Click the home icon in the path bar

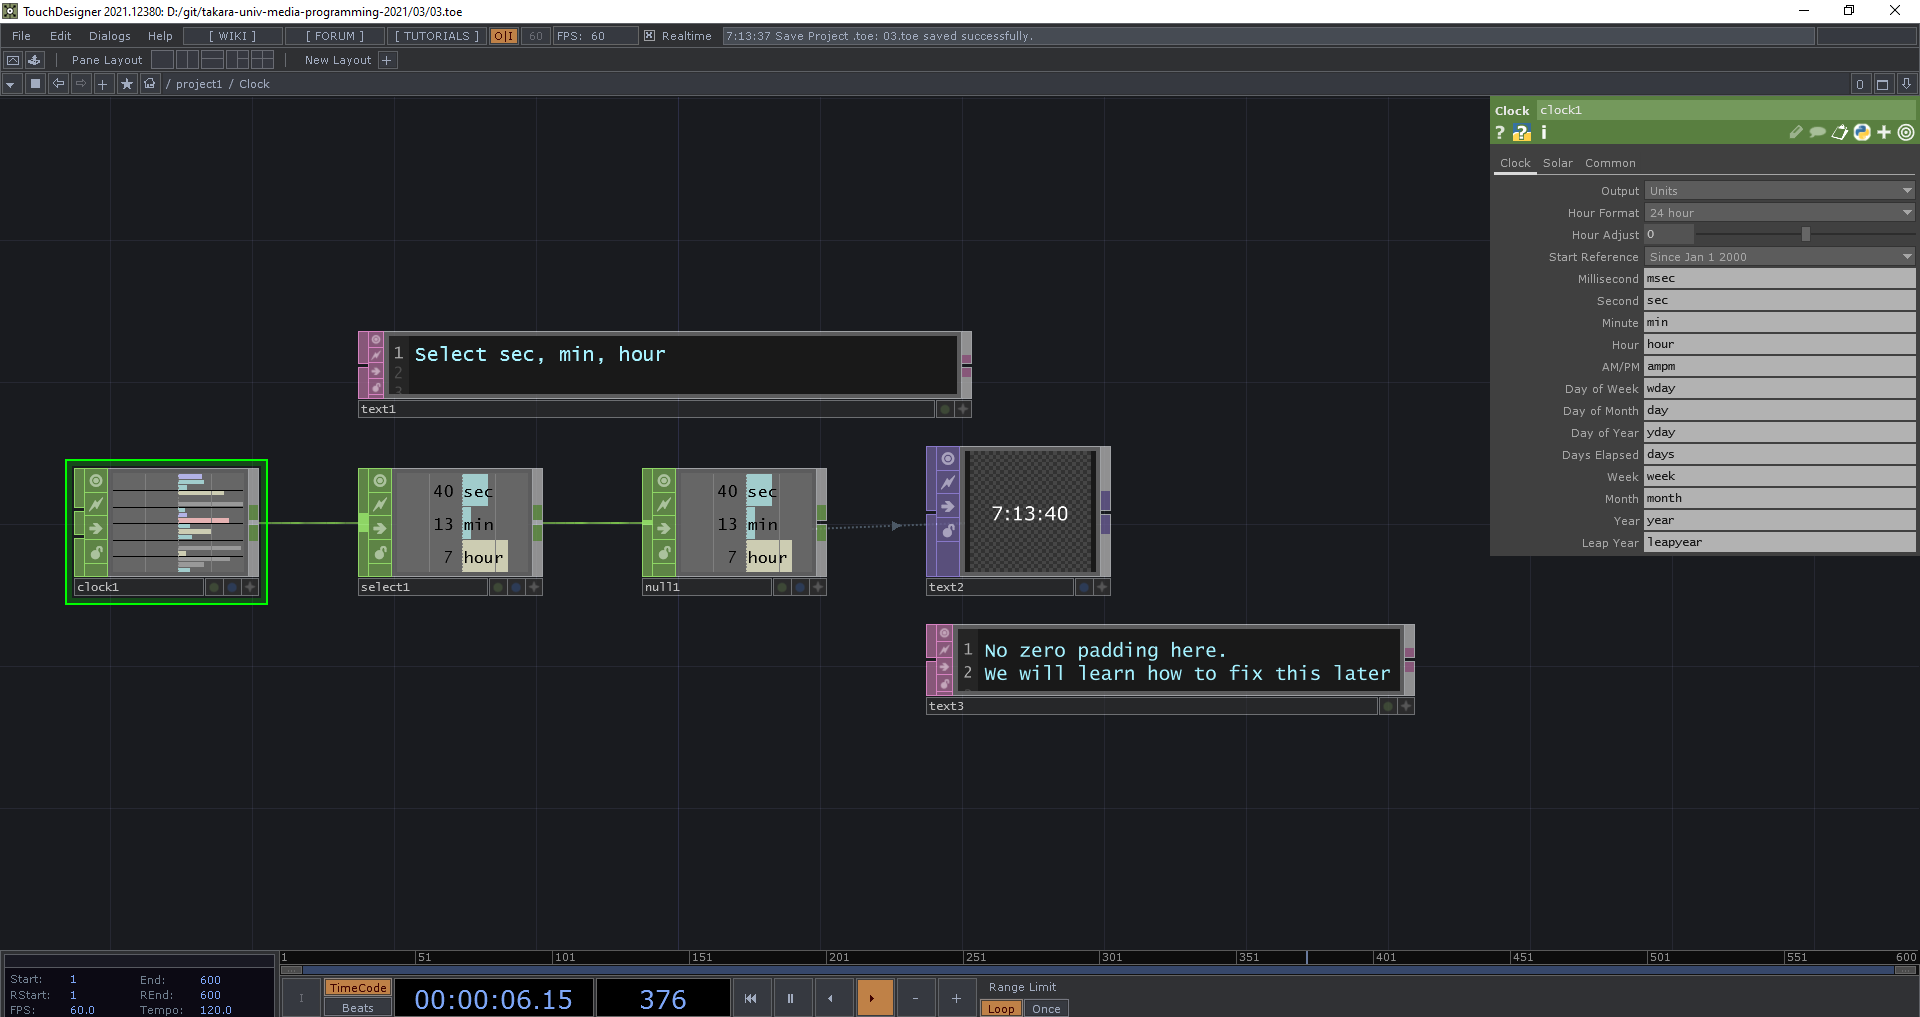(149, 84)
